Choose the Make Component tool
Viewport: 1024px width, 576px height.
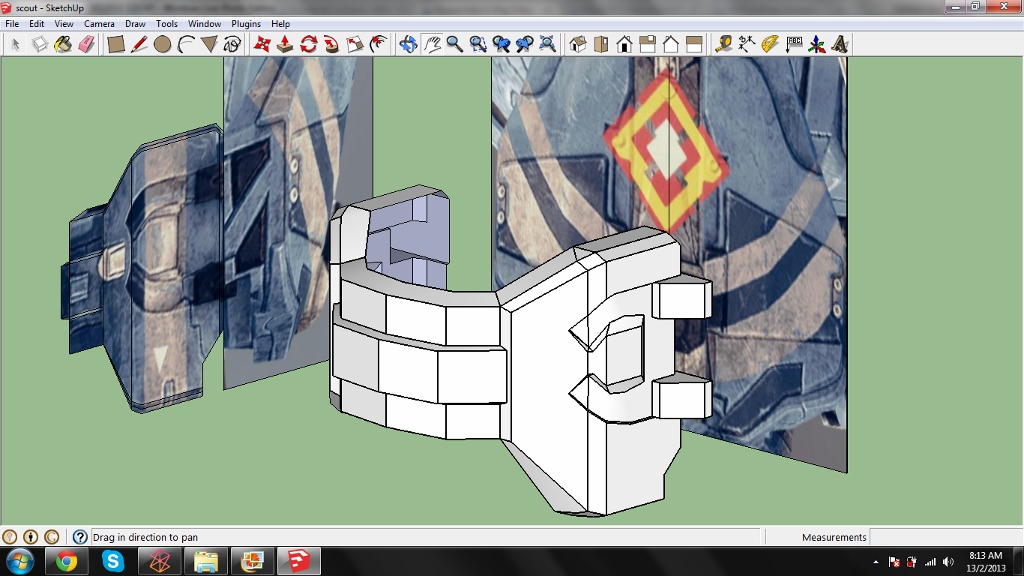tap(40, 44)
